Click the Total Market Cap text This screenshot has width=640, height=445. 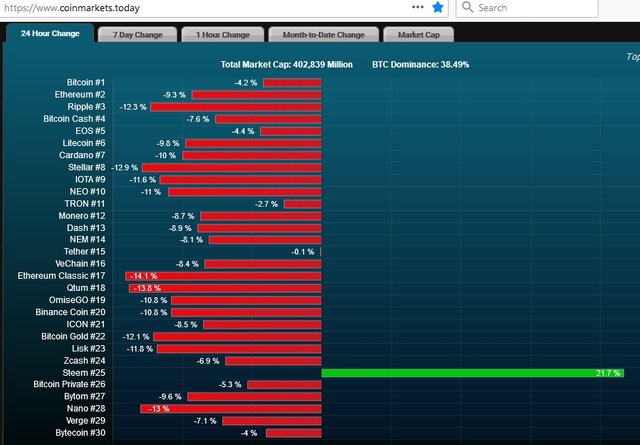pos(287,65)
